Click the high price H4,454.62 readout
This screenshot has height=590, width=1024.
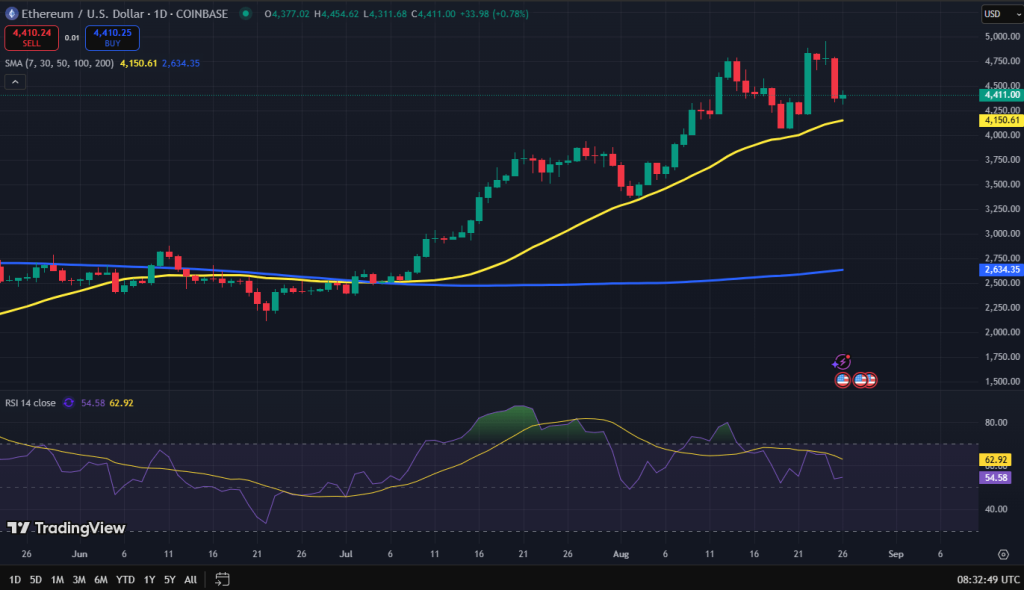[336, 14]
